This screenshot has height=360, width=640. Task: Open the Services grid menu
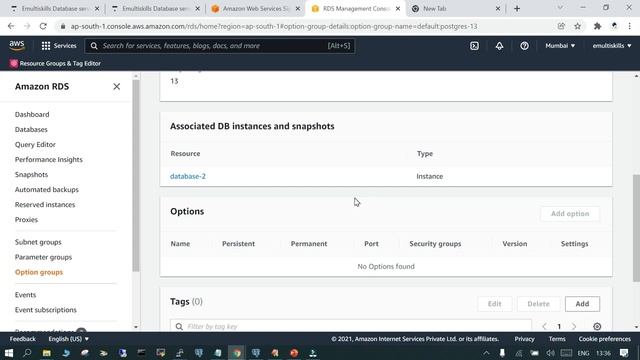click(x=59, y=46)
